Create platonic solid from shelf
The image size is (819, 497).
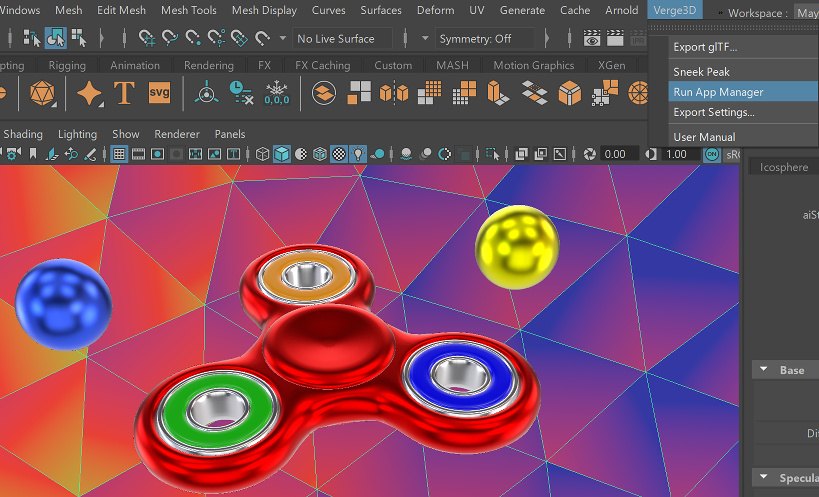(x=42, y=93)
